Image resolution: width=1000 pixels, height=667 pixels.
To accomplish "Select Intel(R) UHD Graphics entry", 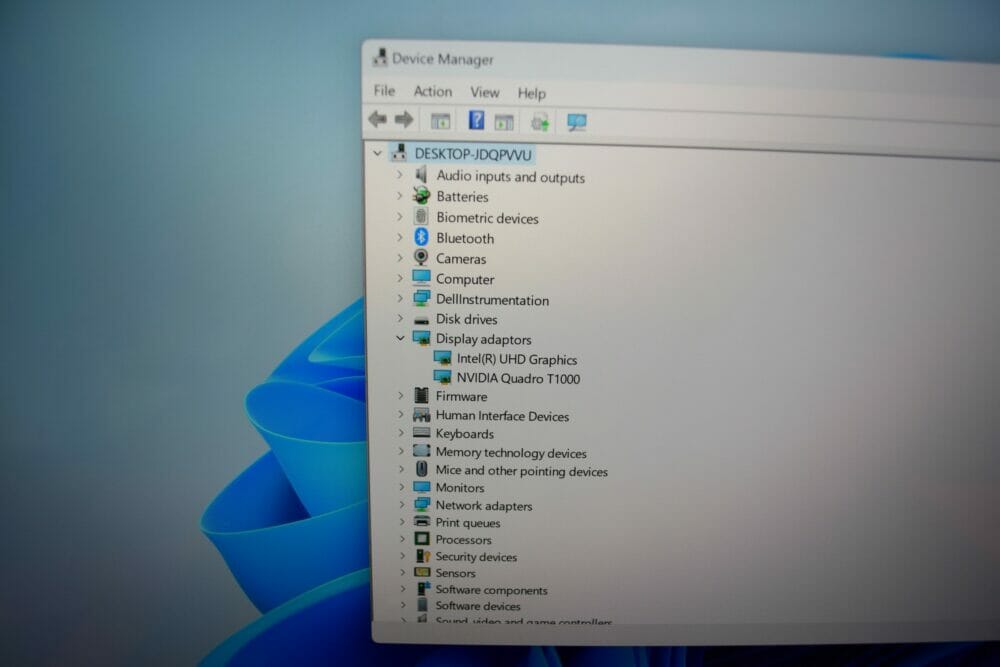I will tap(517, 360).
